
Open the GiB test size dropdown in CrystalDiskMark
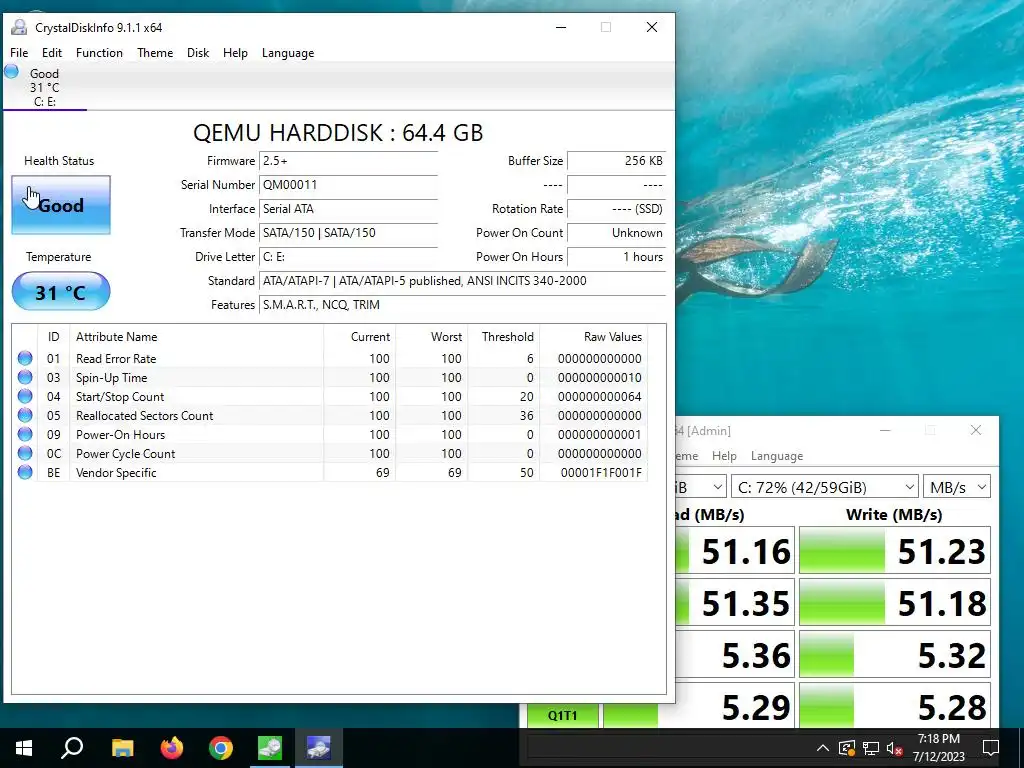(x=700, y=487)
